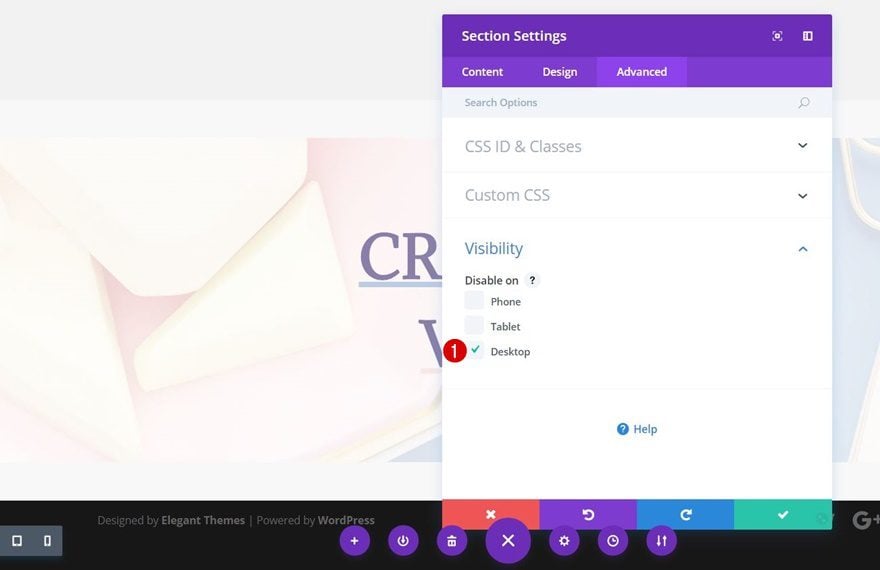
Task: Switch to the Design tab
Action: (560, 72)
